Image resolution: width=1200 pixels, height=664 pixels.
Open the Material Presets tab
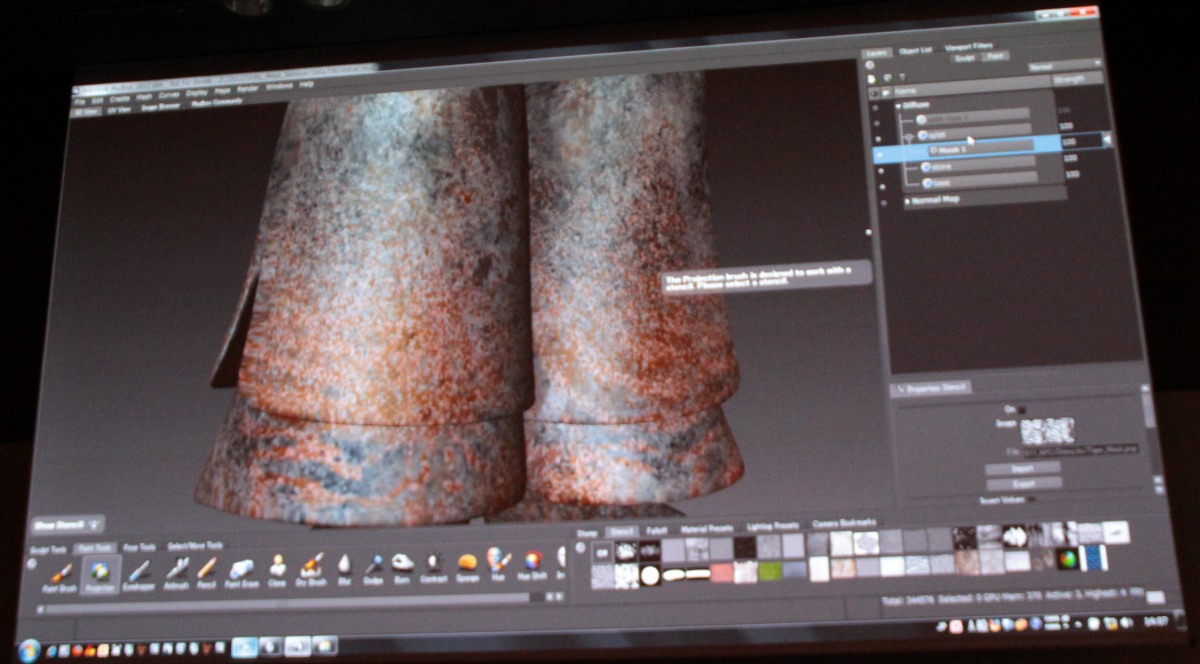click(x=707, y=529)
